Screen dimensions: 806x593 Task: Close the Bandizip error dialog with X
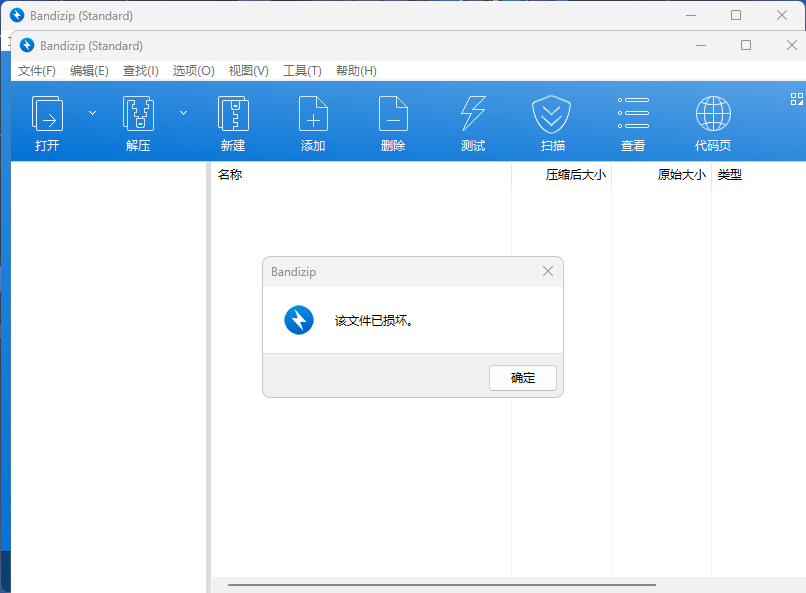pyautogui.click(x=547, y=271)
